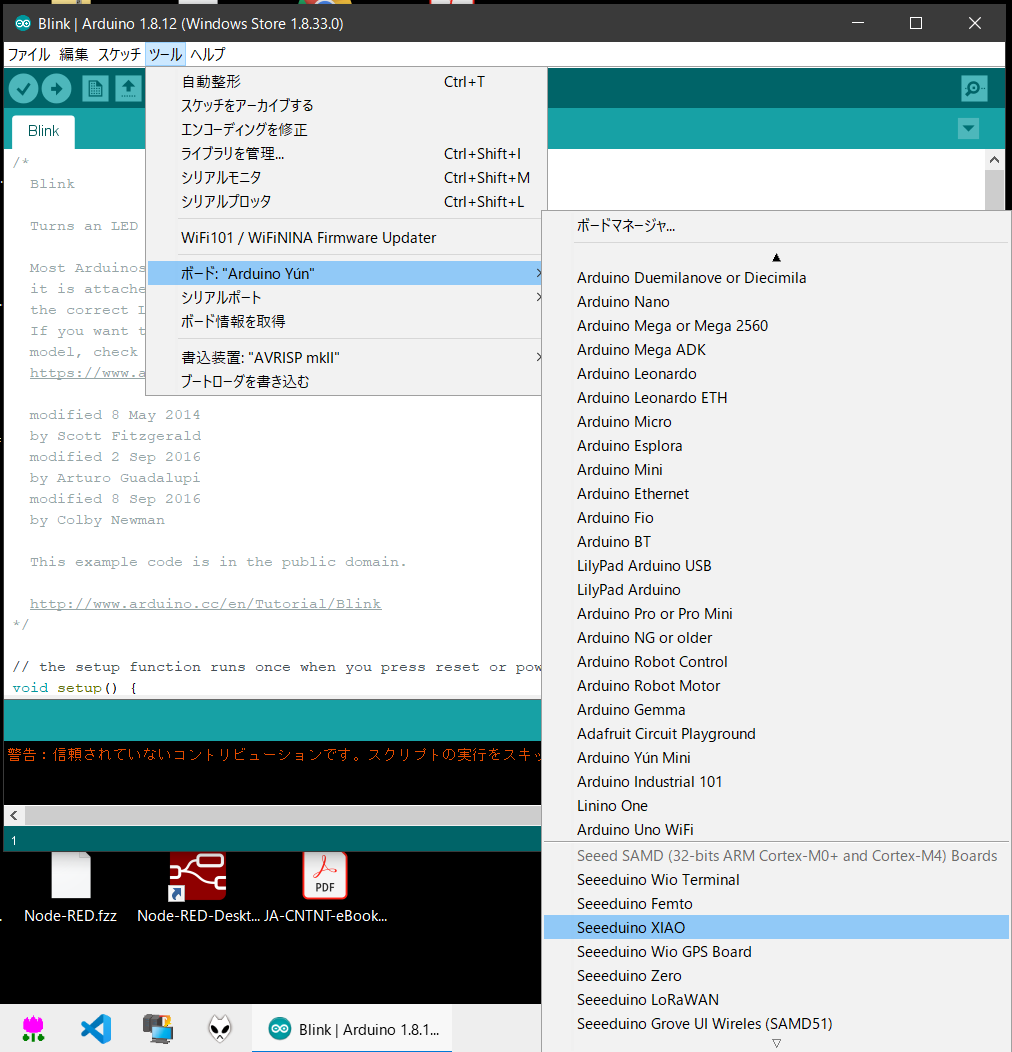Launch Visual Studio Code from the taskbar

96,1029
